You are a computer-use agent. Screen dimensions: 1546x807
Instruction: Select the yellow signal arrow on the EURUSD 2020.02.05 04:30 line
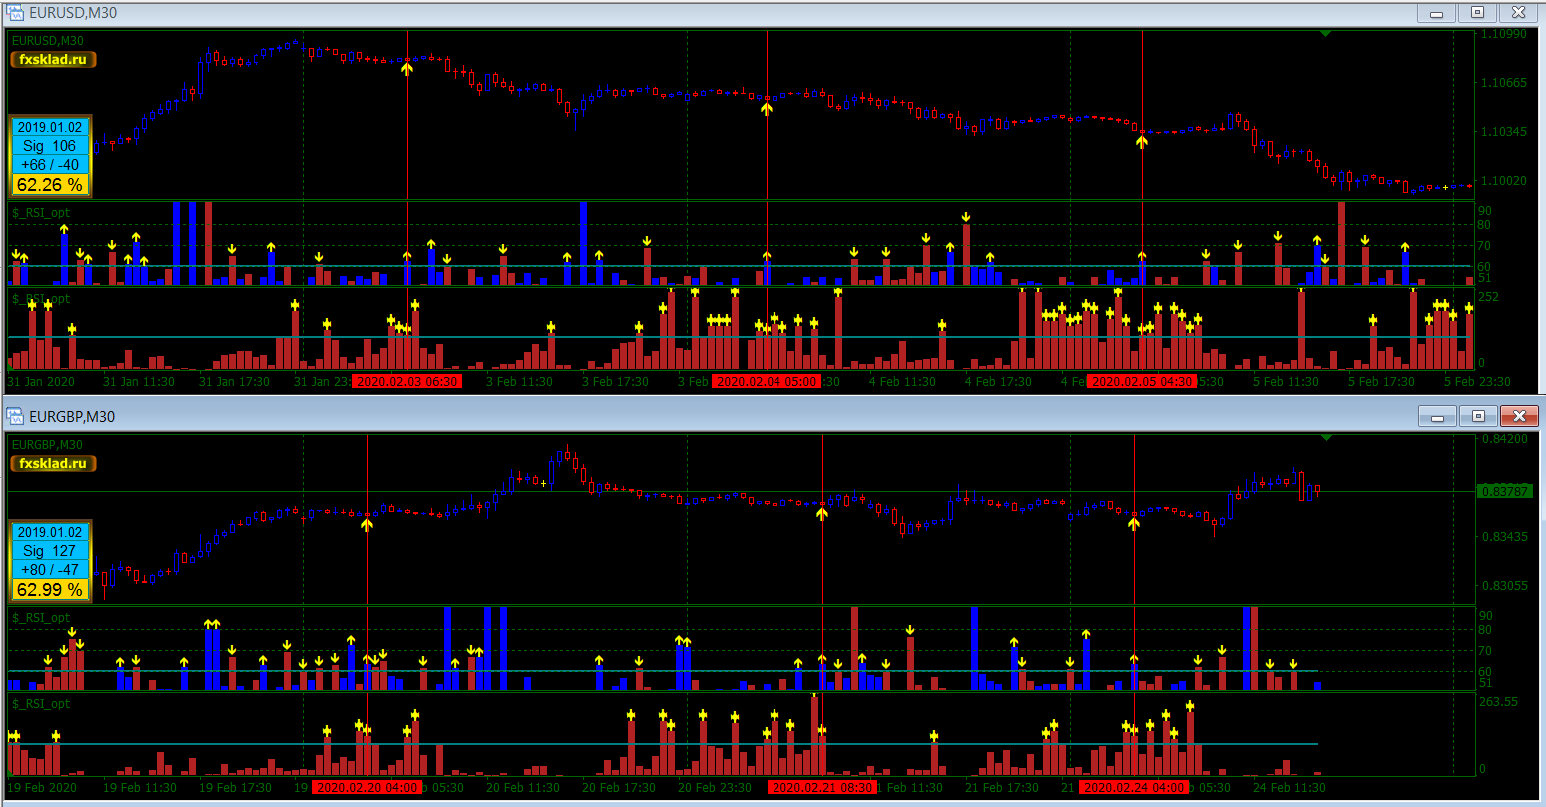pos(1142,141)
